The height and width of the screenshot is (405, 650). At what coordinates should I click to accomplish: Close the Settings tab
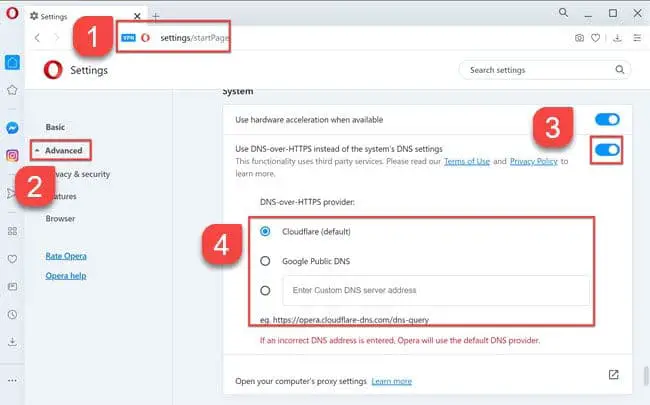tap(137, 16)
